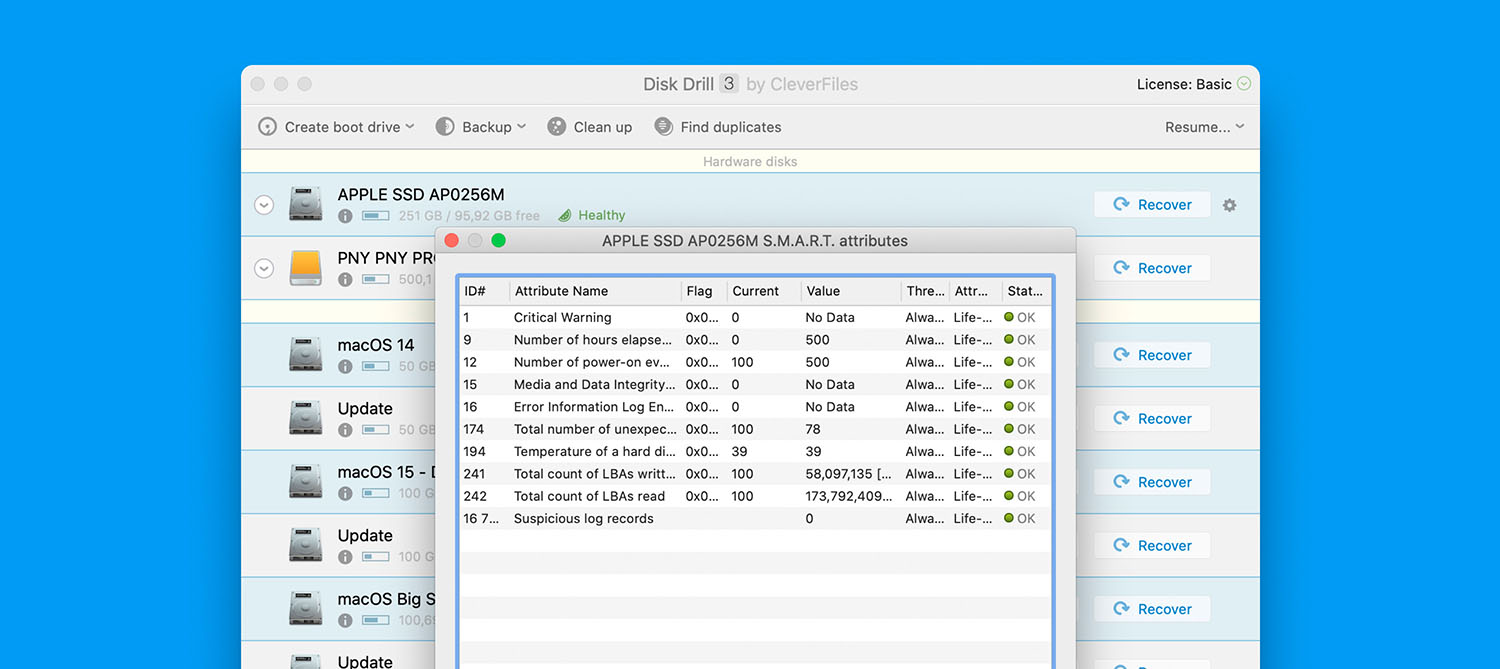Sort by Current column header
The image size is (1500, 669).
[x=764, y=291]
